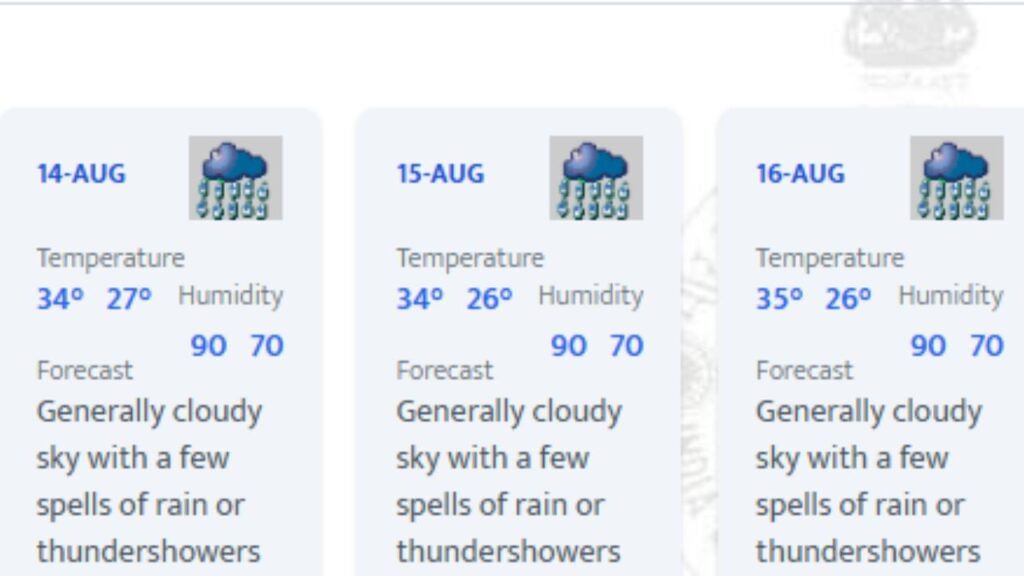Click the 15-AUG rain cloud weather icon
This screenshot has height=576, width=1024.
596,178
